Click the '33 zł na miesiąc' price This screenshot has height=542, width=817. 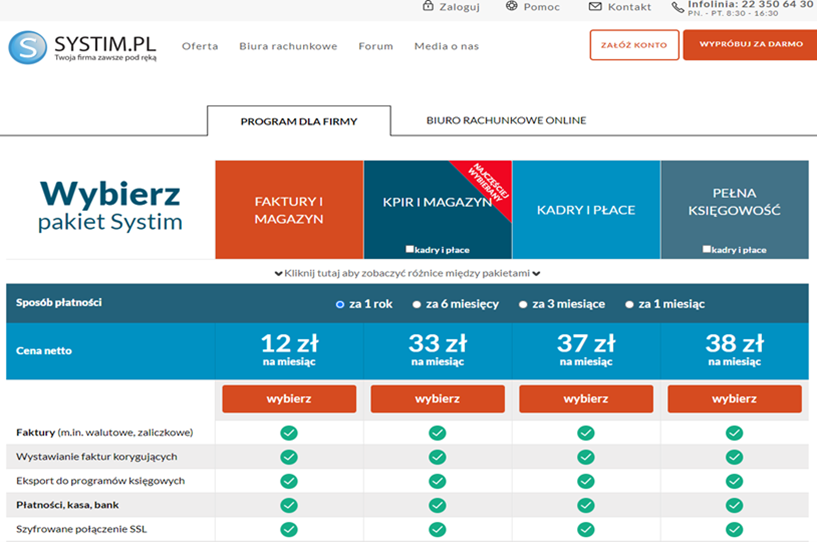(438, 350)
